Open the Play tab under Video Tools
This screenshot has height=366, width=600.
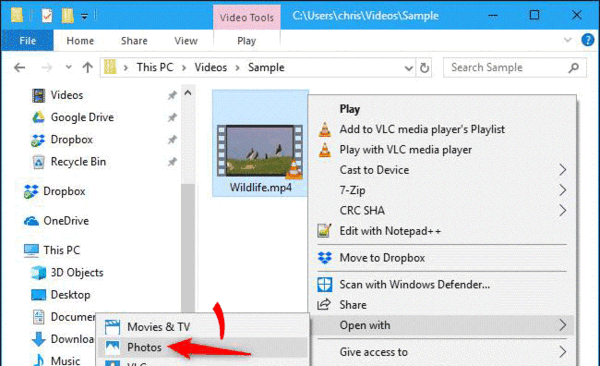[x=246, y=41]
